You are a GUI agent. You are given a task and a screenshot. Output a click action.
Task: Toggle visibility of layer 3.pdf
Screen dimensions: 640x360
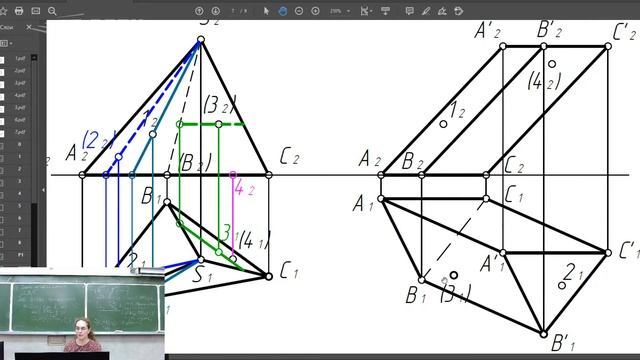2,84
